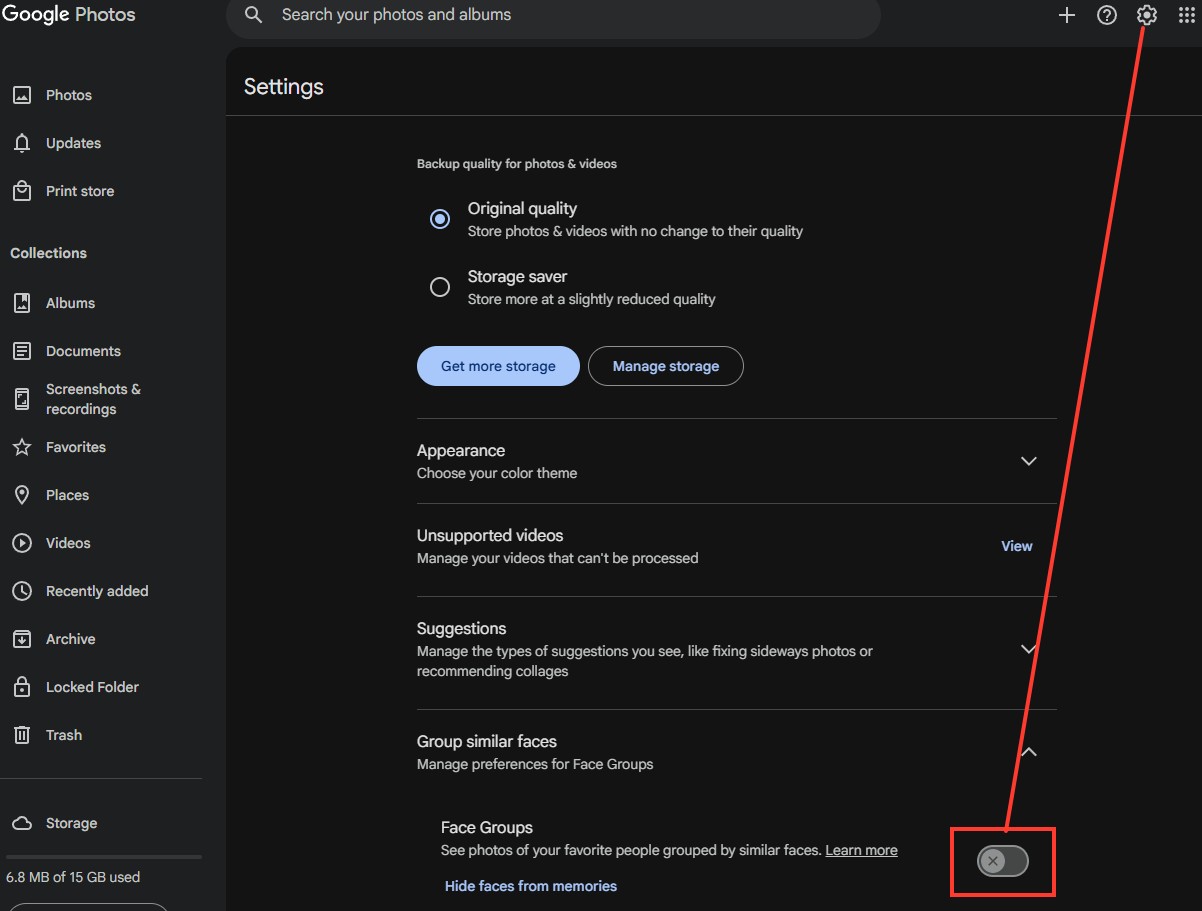1202x911 pixels.
Task: Open Archive in sidebar
Action: 70,639
